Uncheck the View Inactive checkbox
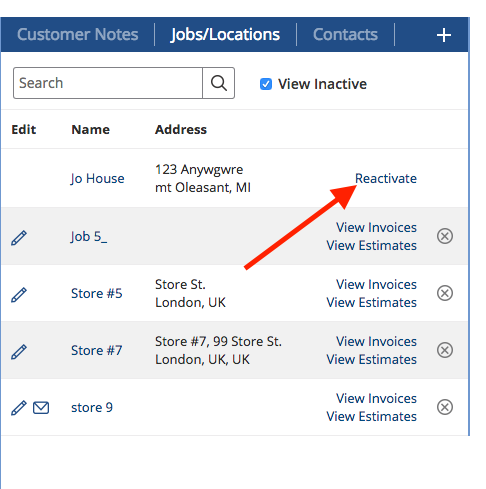The width and height of the screenshot is (486, 489). point(266,84)
